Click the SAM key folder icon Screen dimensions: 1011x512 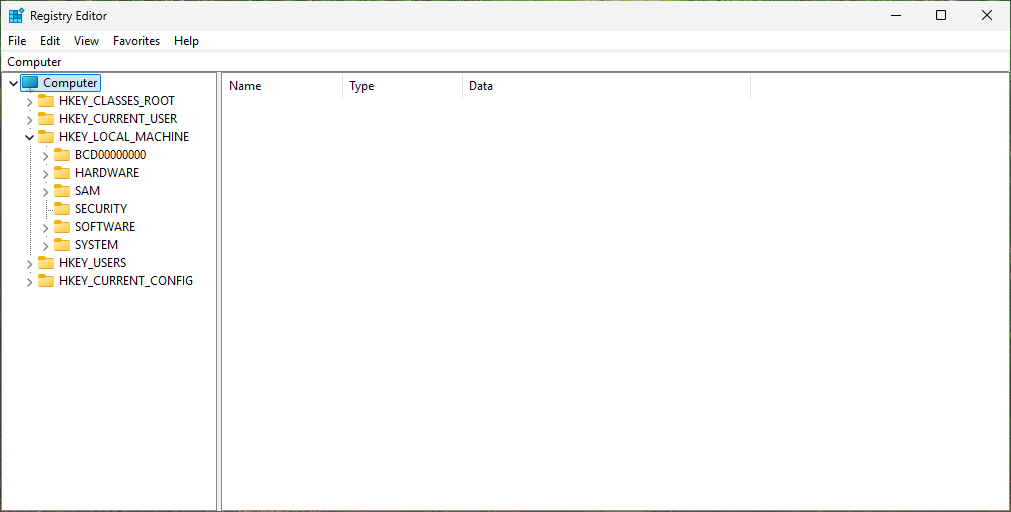tap(62, 191)
